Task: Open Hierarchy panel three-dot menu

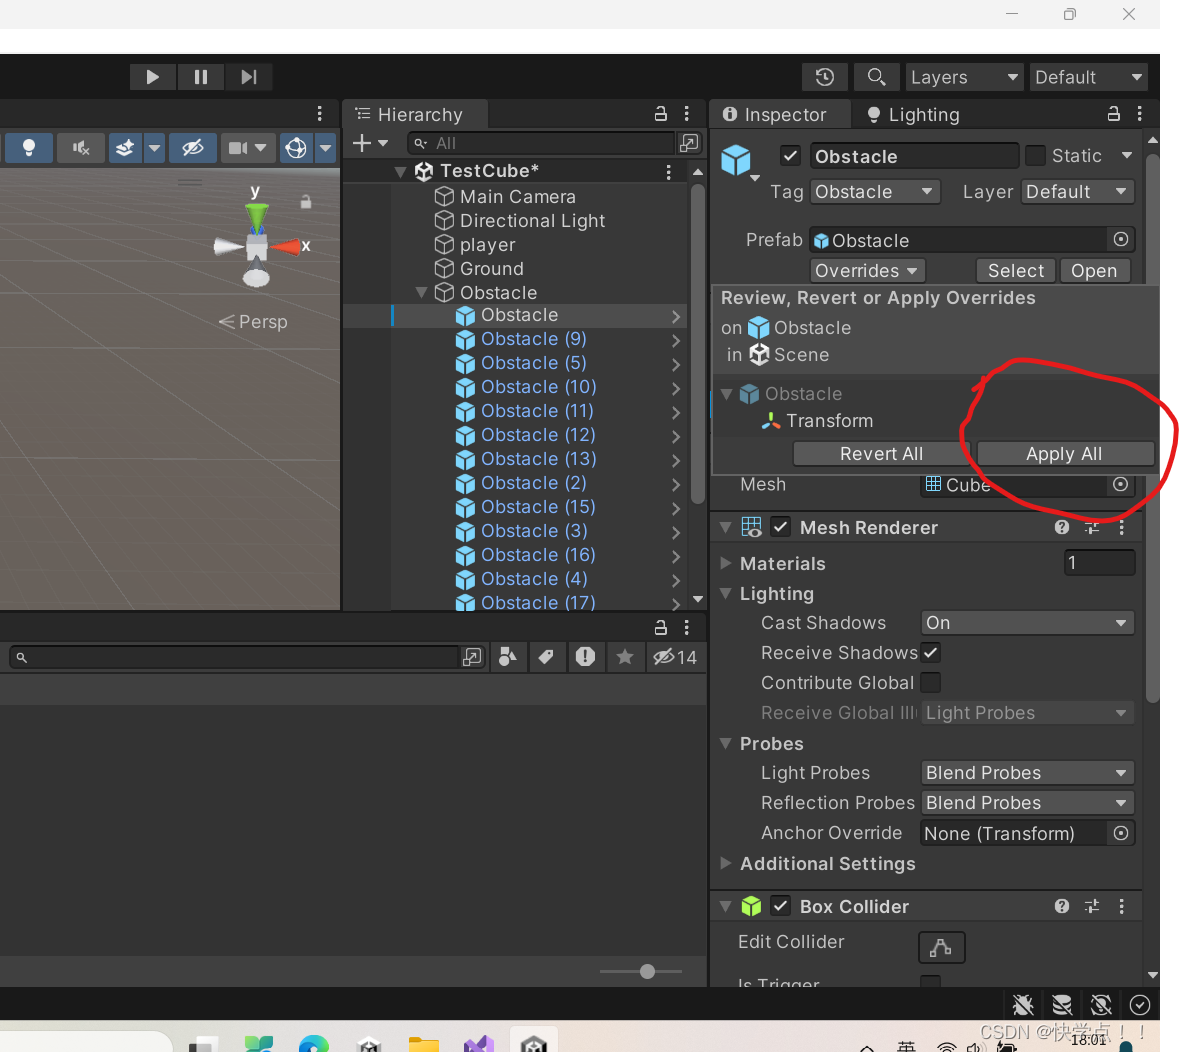Action: click(686, 114)
